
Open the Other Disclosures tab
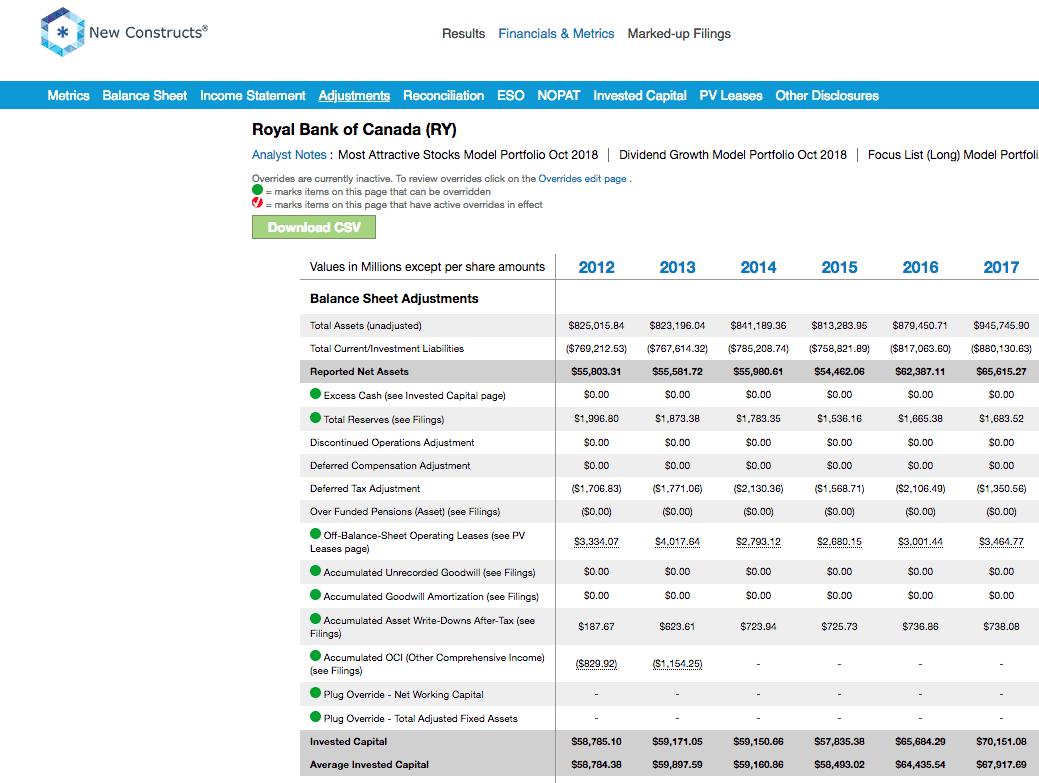click(827, 95)
